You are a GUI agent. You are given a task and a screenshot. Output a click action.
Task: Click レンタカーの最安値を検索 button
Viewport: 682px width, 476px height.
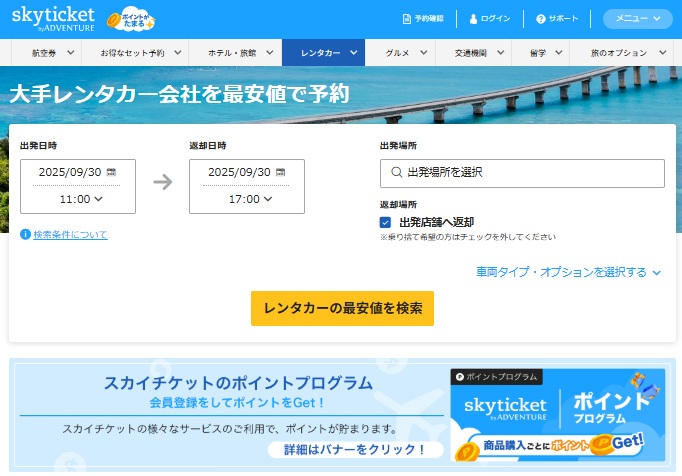(x=342, y=308)
